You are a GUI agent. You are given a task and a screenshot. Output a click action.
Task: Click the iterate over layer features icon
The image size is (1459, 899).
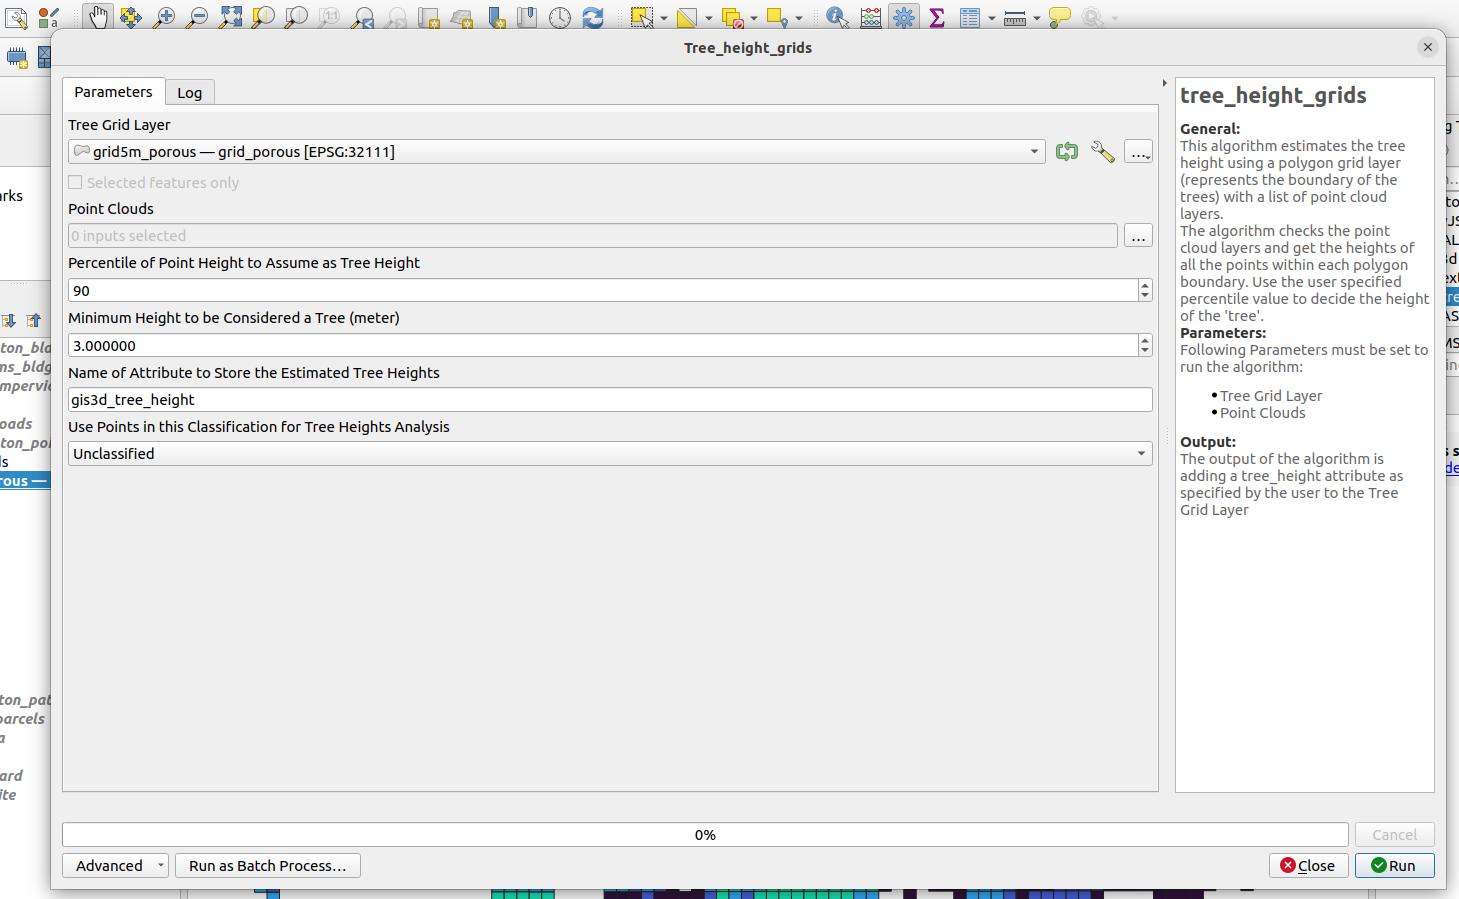click(1067, 152)
